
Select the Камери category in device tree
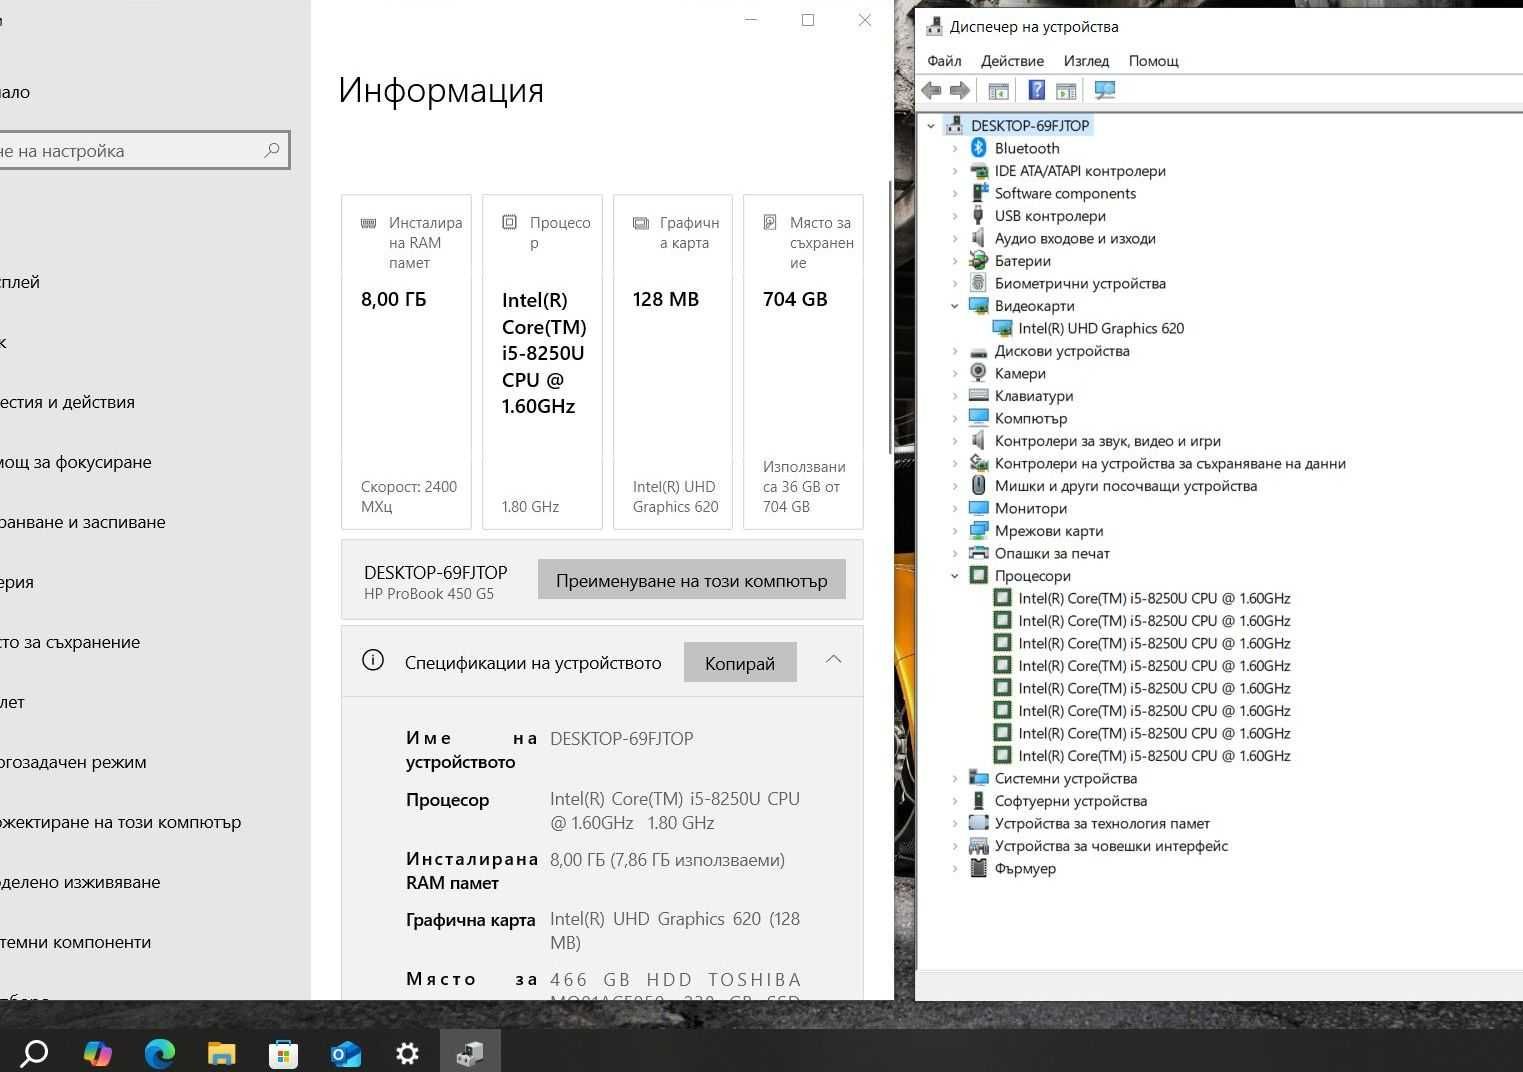click(x=1020, y=373)
